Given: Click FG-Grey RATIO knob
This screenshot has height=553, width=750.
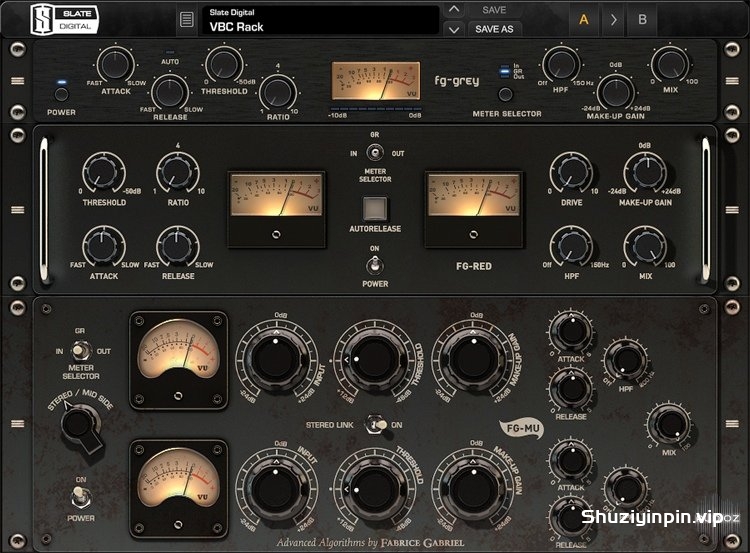Looking at the screenshot, I should pyautogui.click(x=278, y=93).
